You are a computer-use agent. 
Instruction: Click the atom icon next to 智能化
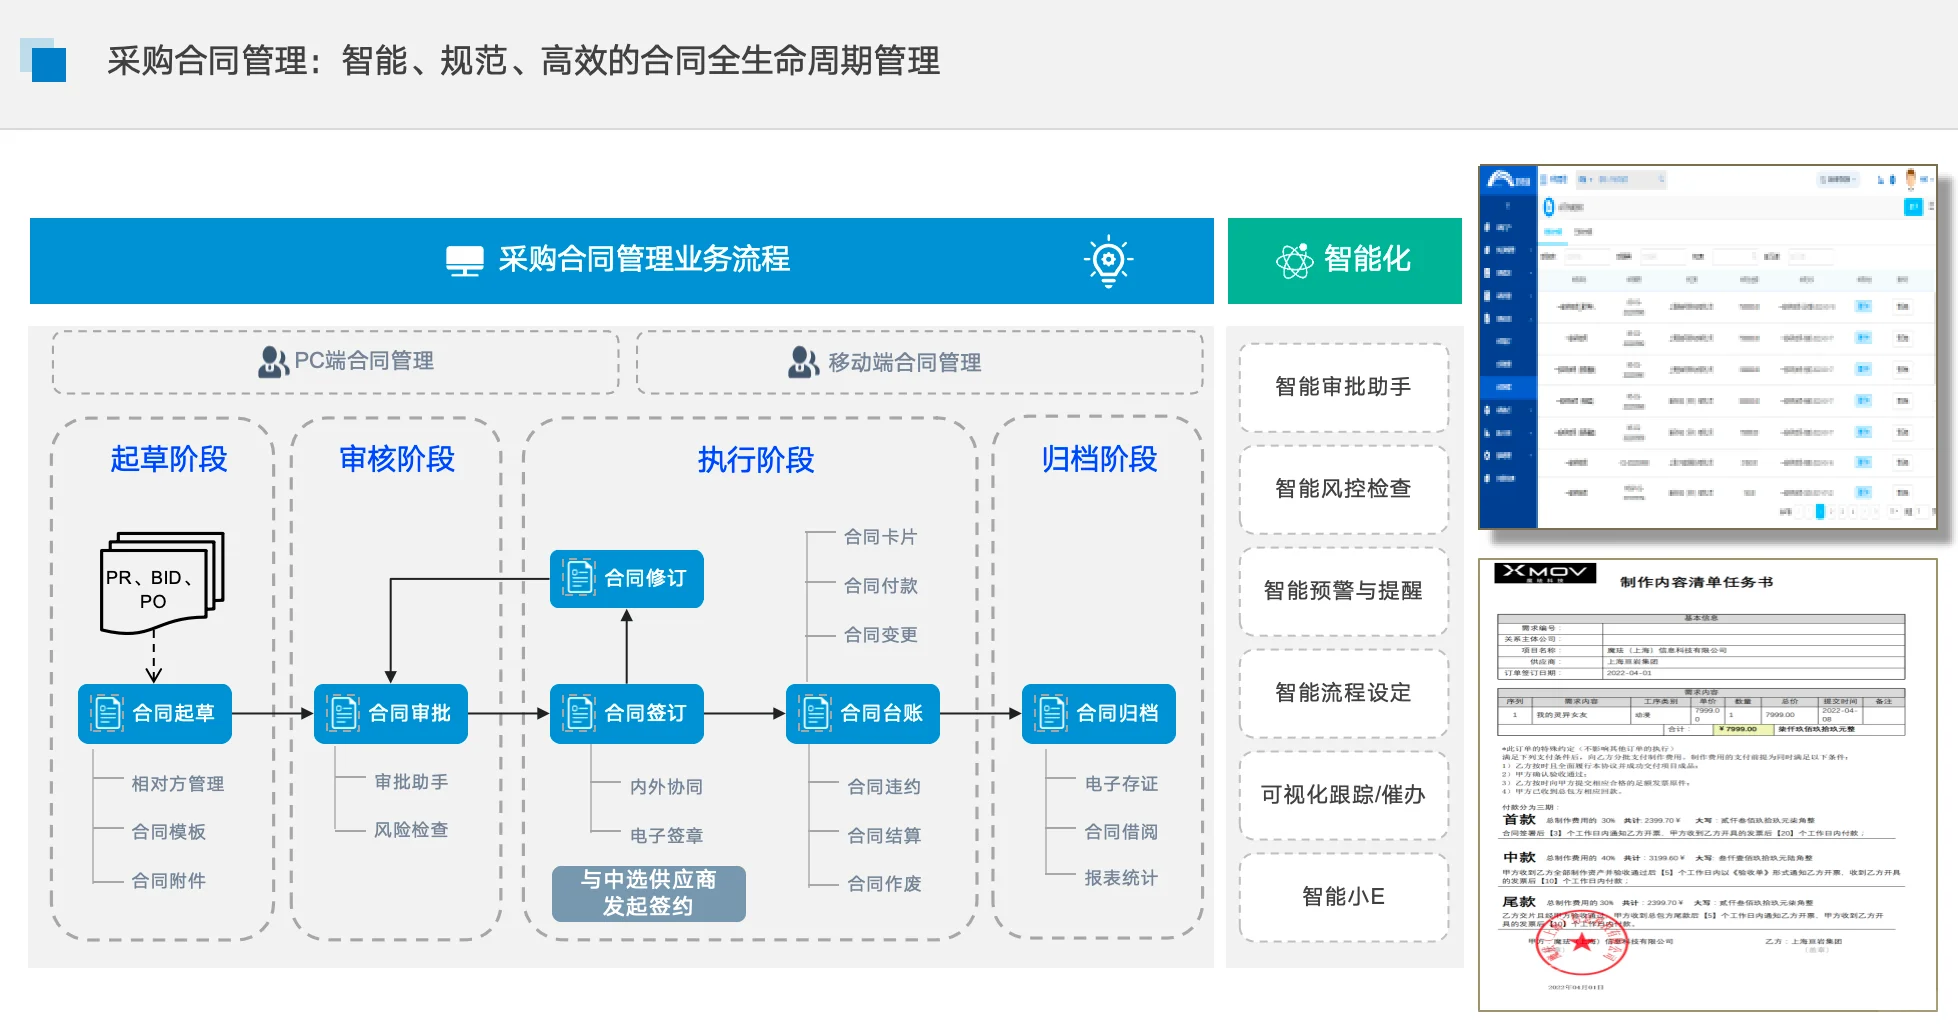point(1297,260)
